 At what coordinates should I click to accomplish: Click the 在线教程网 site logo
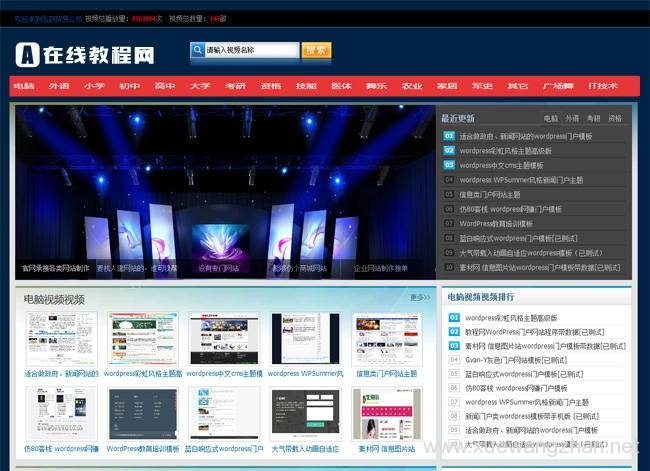[85, 54]
